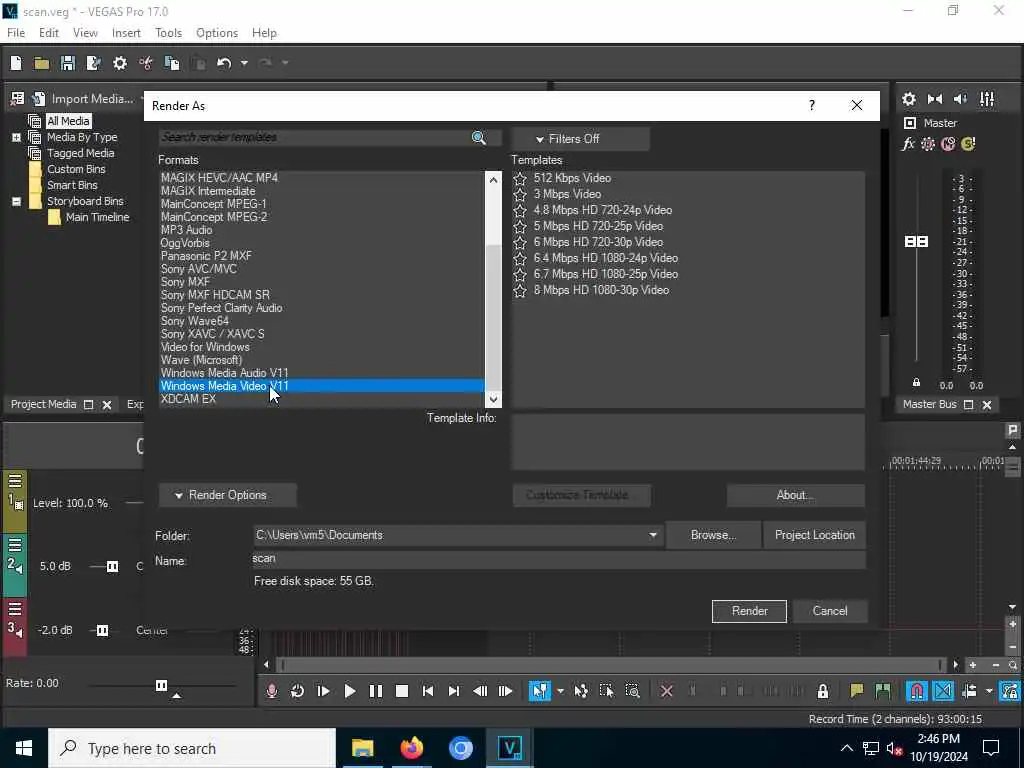This screenshot has width=1024, height=768.
Task: Click the Next Frame button
Action: [505, 691]
